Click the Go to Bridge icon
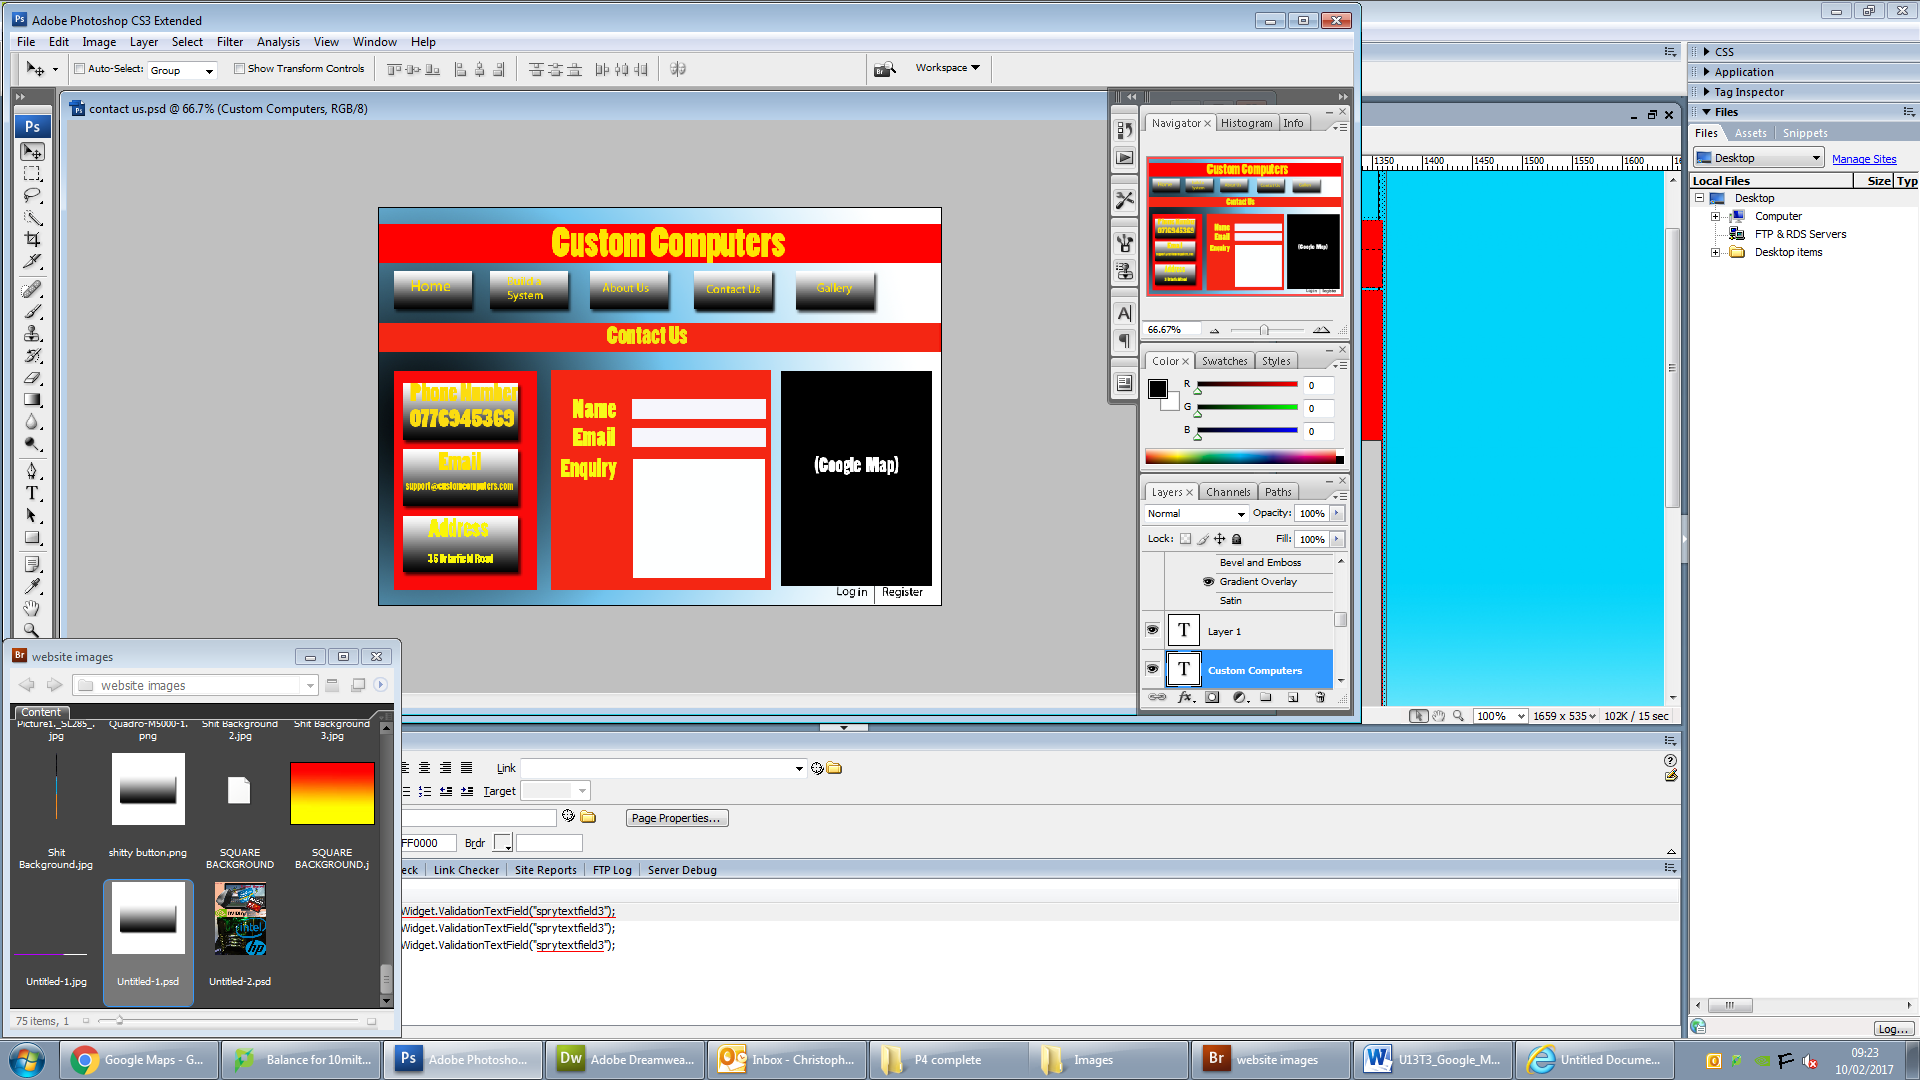 [x=884, y=69]
